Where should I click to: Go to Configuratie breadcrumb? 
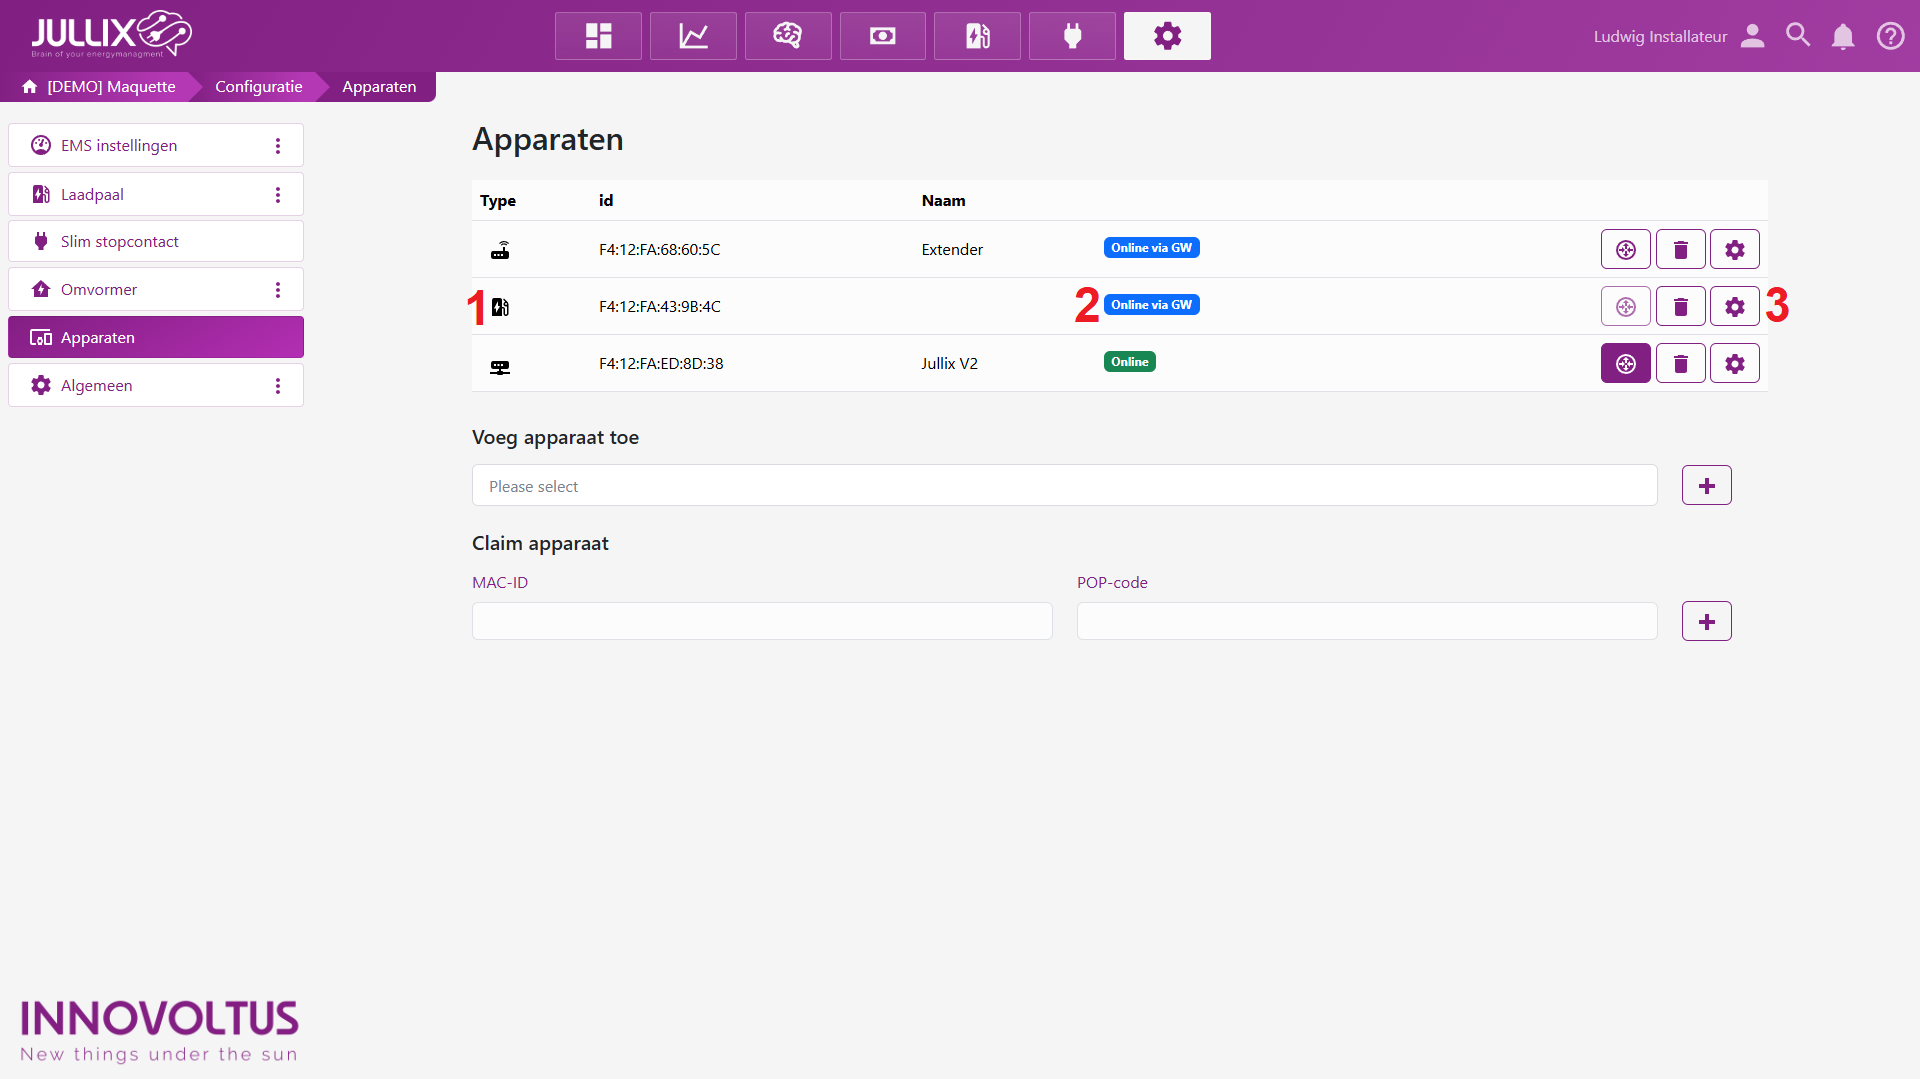point(258,87)
